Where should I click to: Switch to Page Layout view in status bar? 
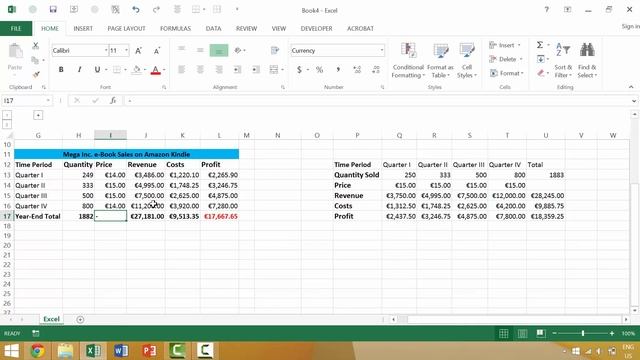click(x=522, y=333)
